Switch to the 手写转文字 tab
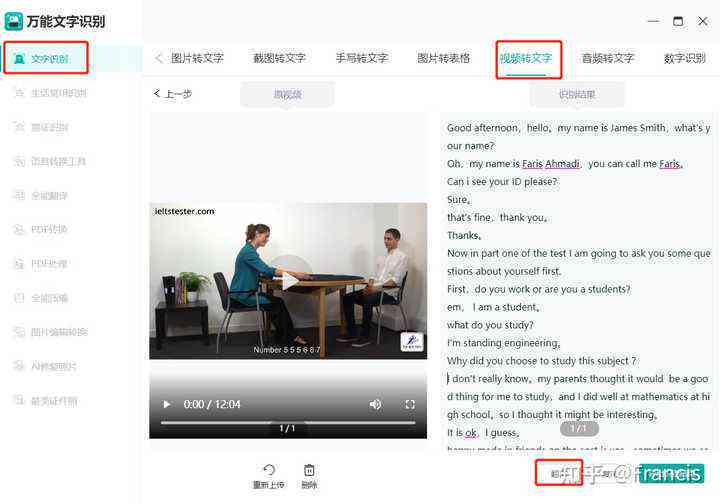Viewport: 720px width, 503px height. point(362,58)
